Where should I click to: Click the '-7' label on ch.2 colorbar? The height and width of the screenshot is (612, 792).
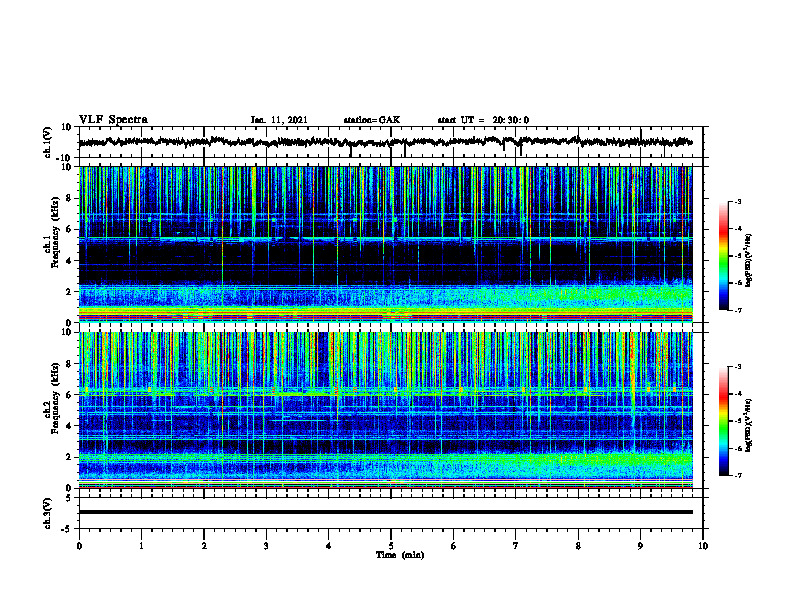click(737, 475)
